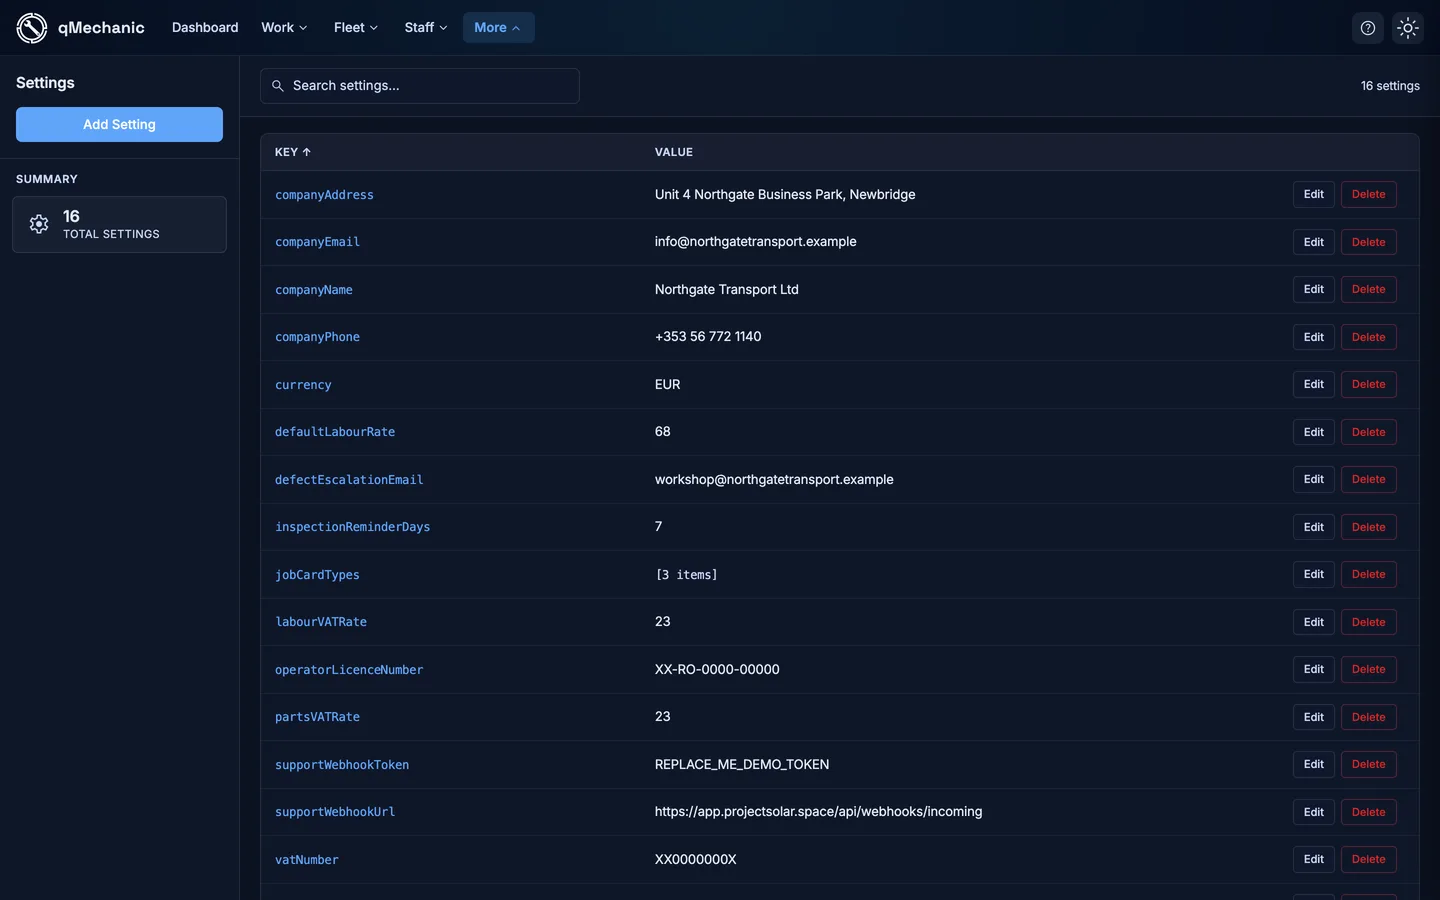The image size is (1440, 900).
Task: Delete the defaultLabourRate setting
Action: tap(1369, 432)
